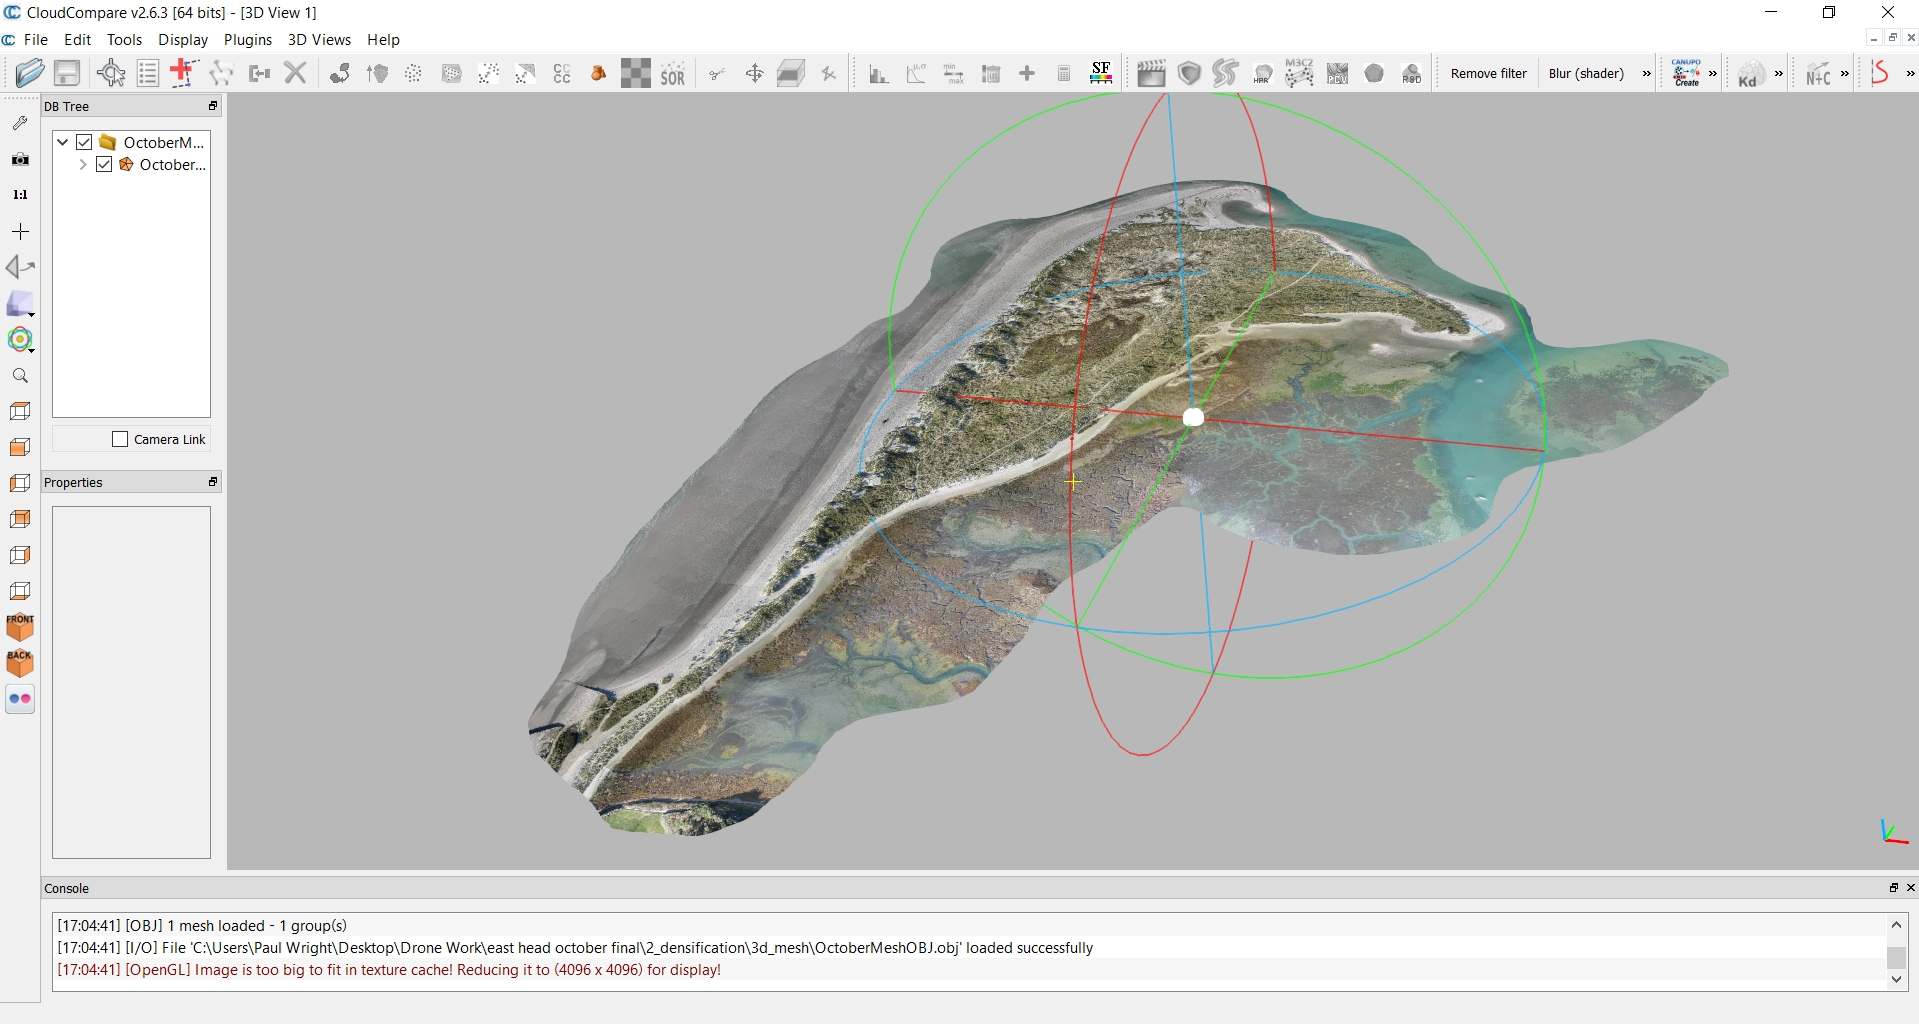Open the Plugins menu
Screen dimensions: 1919x1024
coord(248,40)
